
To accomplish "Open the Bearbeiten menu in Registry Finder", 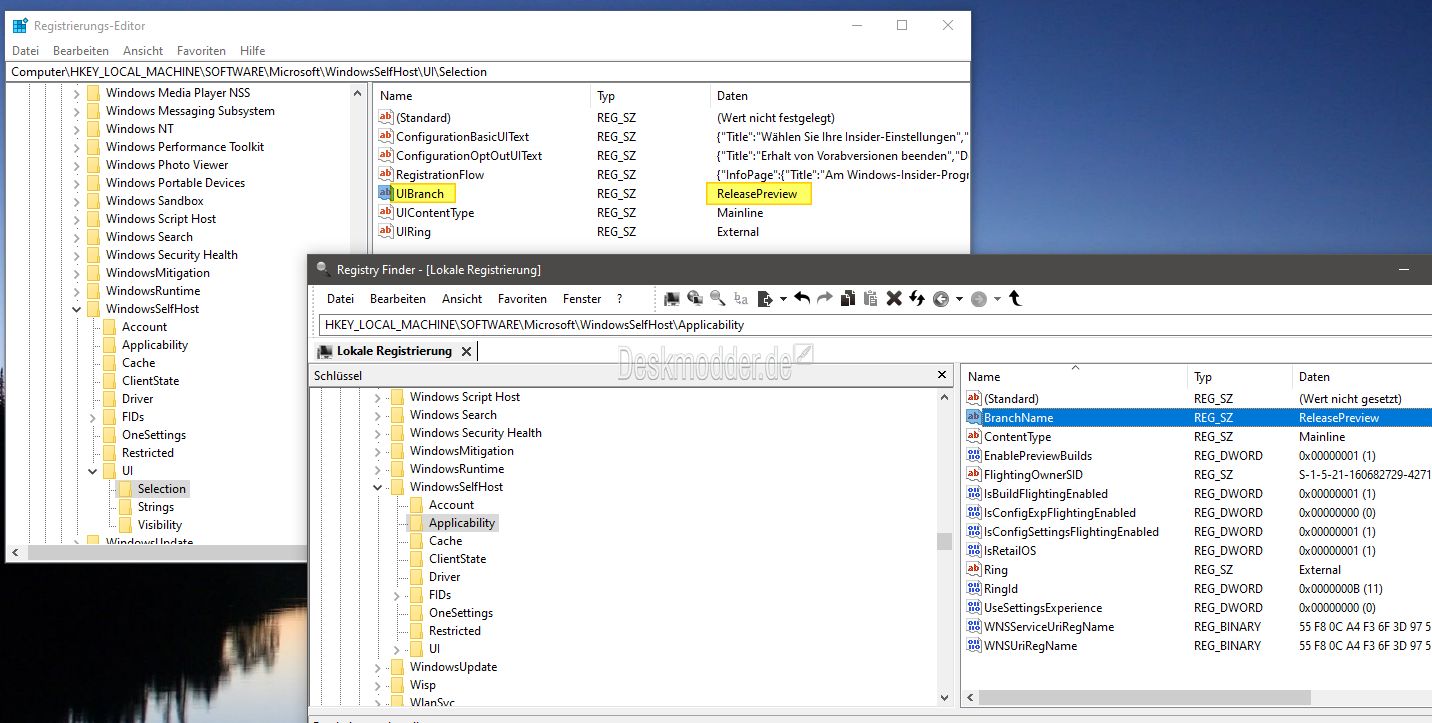I will [x=398, y=298].
